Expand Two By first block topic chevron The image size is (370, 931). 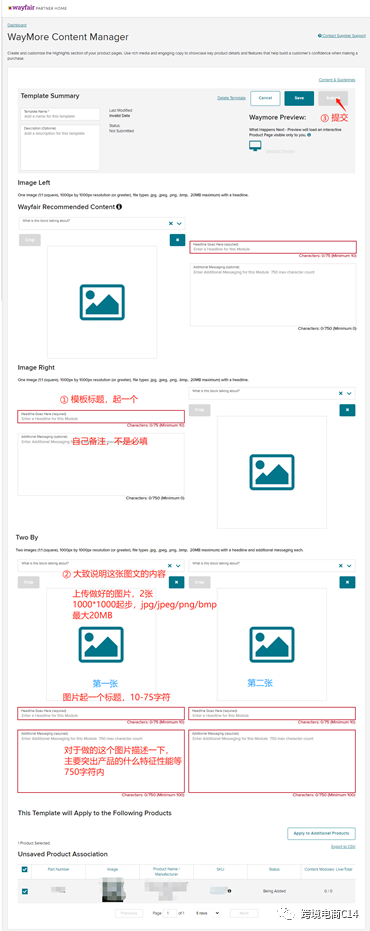[179, 566]
